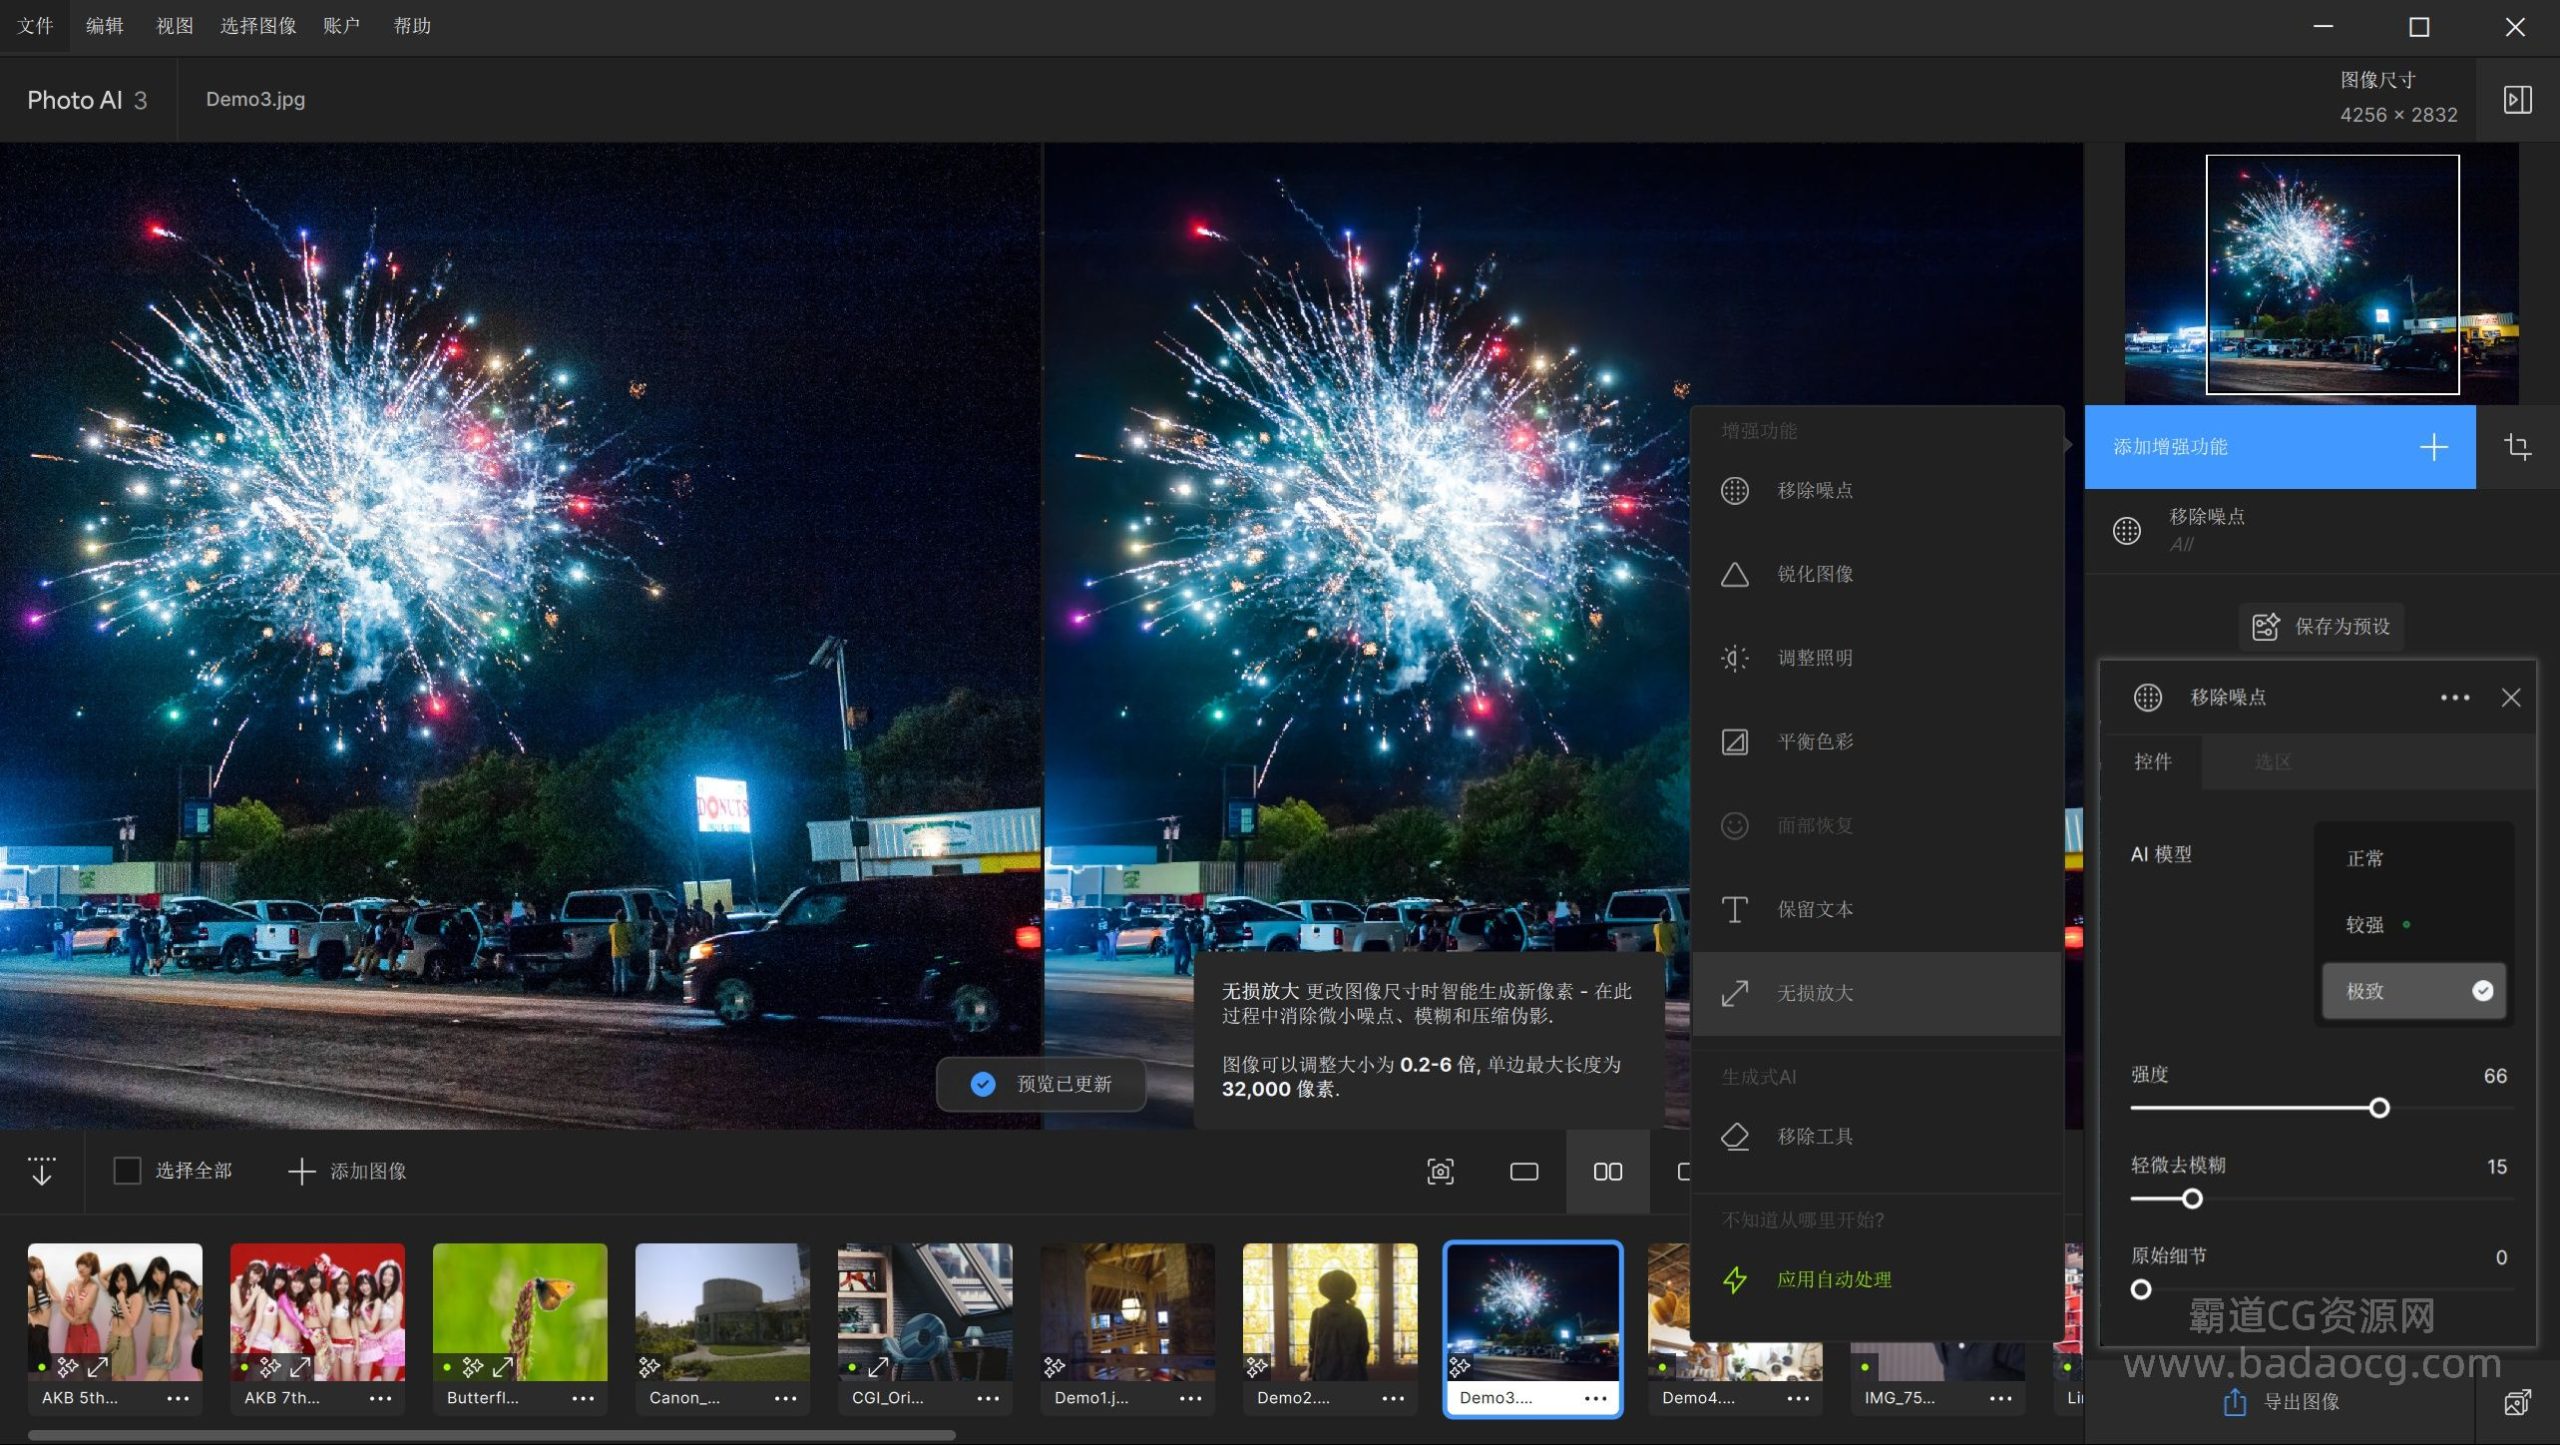Select the 极致 AI model
Screen dimensions: 2560x1445
point(2413,991)
